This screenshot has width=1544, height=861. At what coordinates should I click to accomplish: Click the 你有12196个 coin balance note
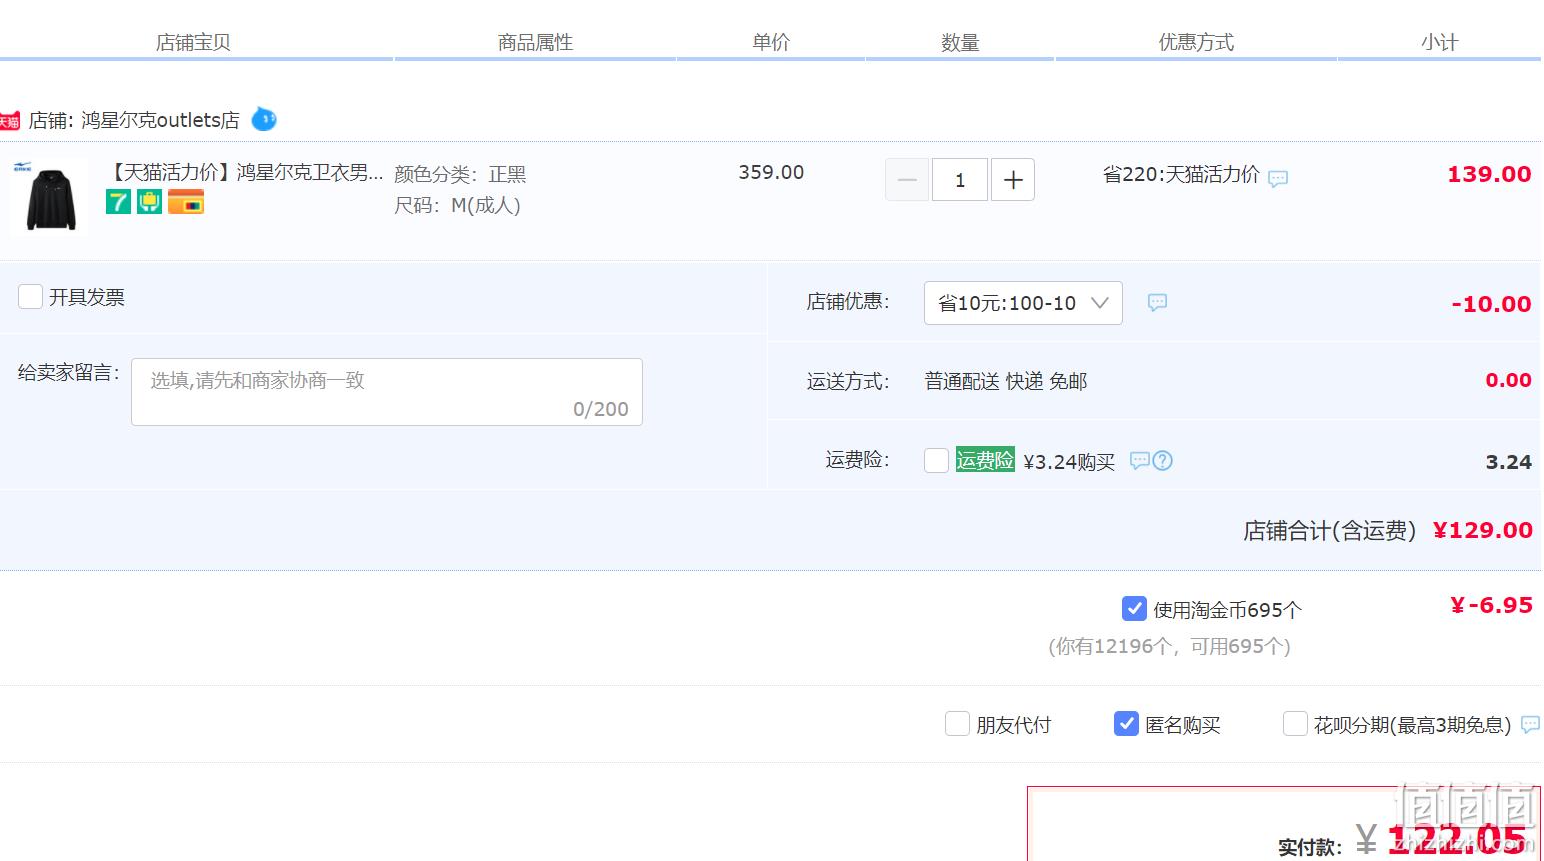1169,646
